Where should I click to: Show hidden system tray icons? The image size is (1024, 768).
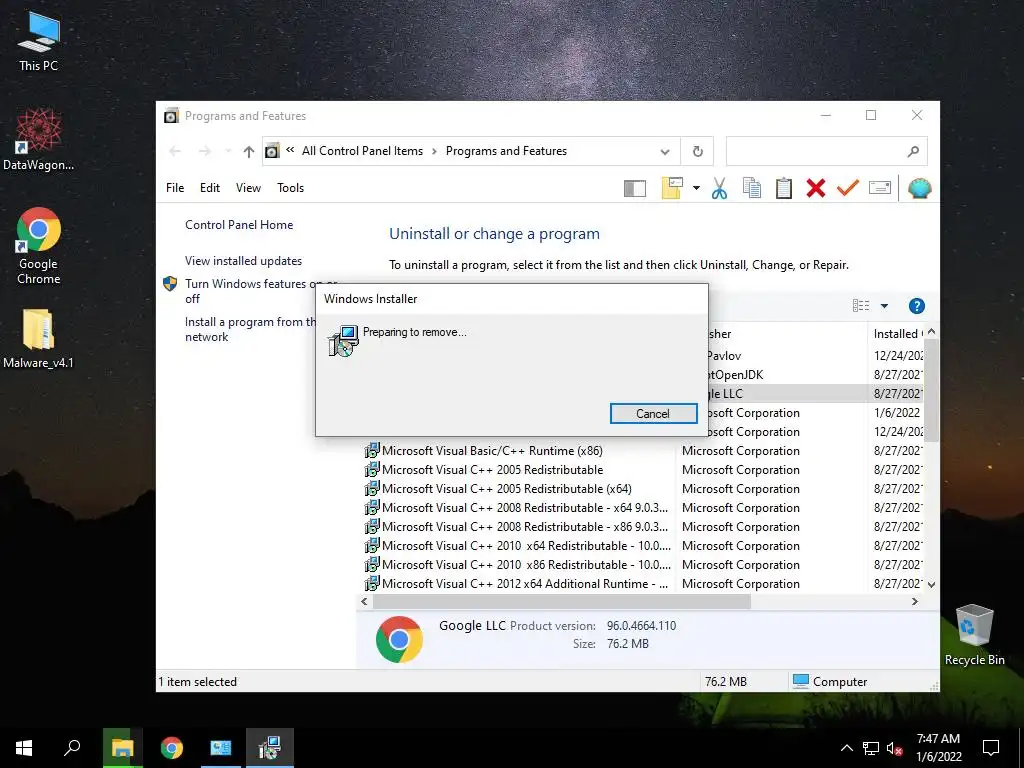pos(846,748)
